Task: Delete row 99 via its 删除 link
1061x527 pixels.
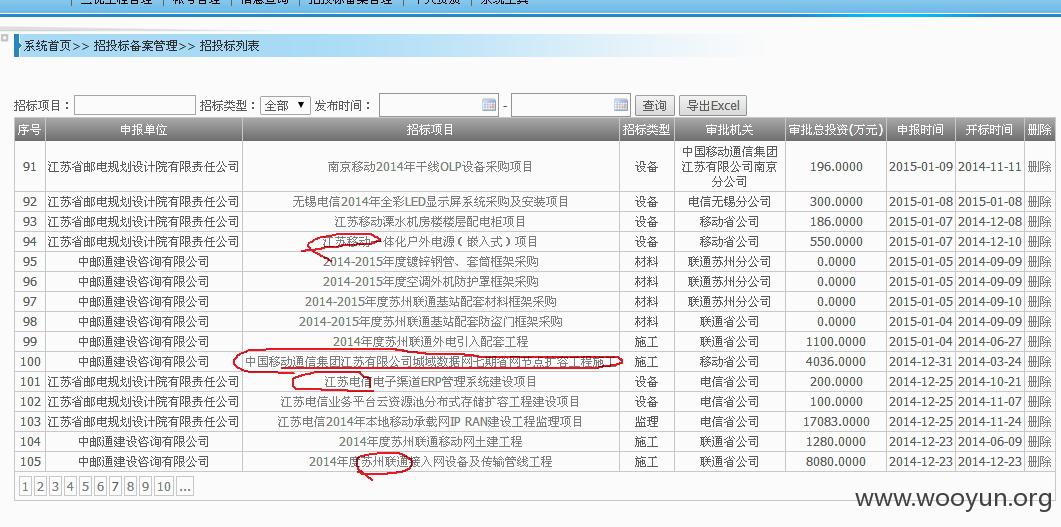Action: [1039, 342]
